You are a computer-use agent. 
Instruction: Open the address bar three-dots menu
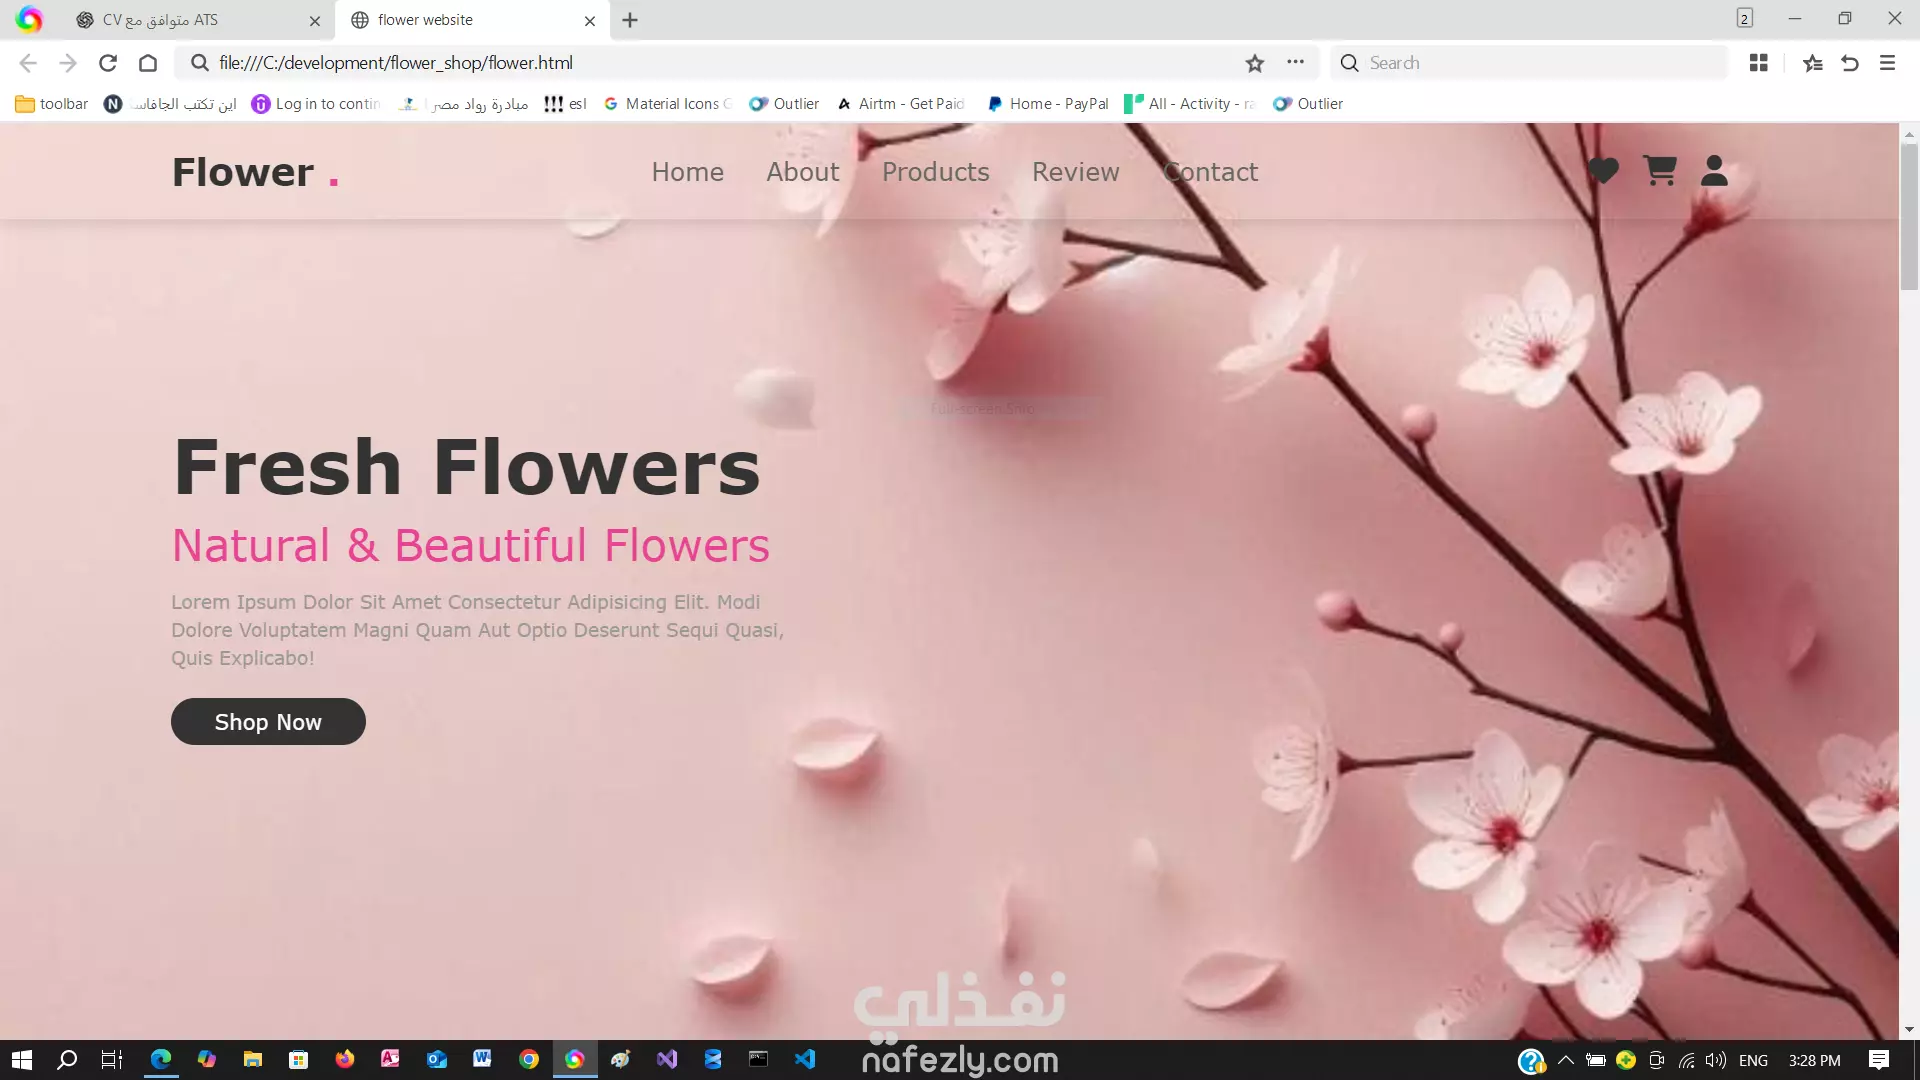coord(1295,62)
